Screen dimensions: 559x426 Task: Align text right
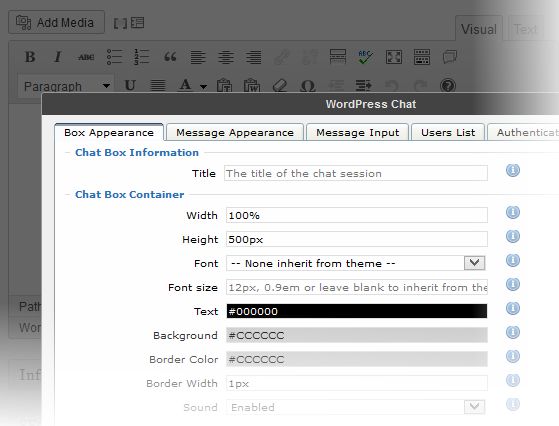(253, 57)
